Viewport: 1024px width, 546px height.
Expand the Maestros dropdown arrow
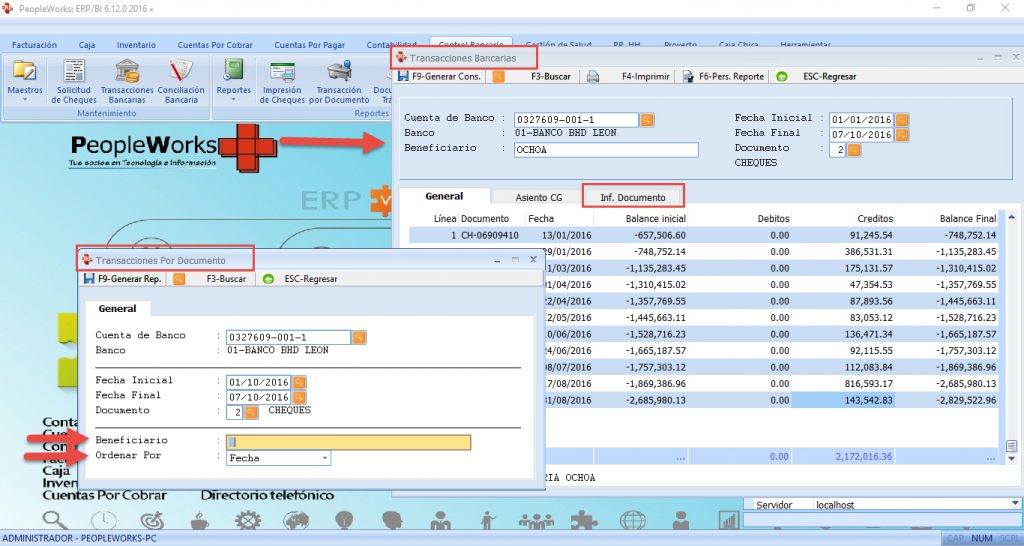point(25,100)
